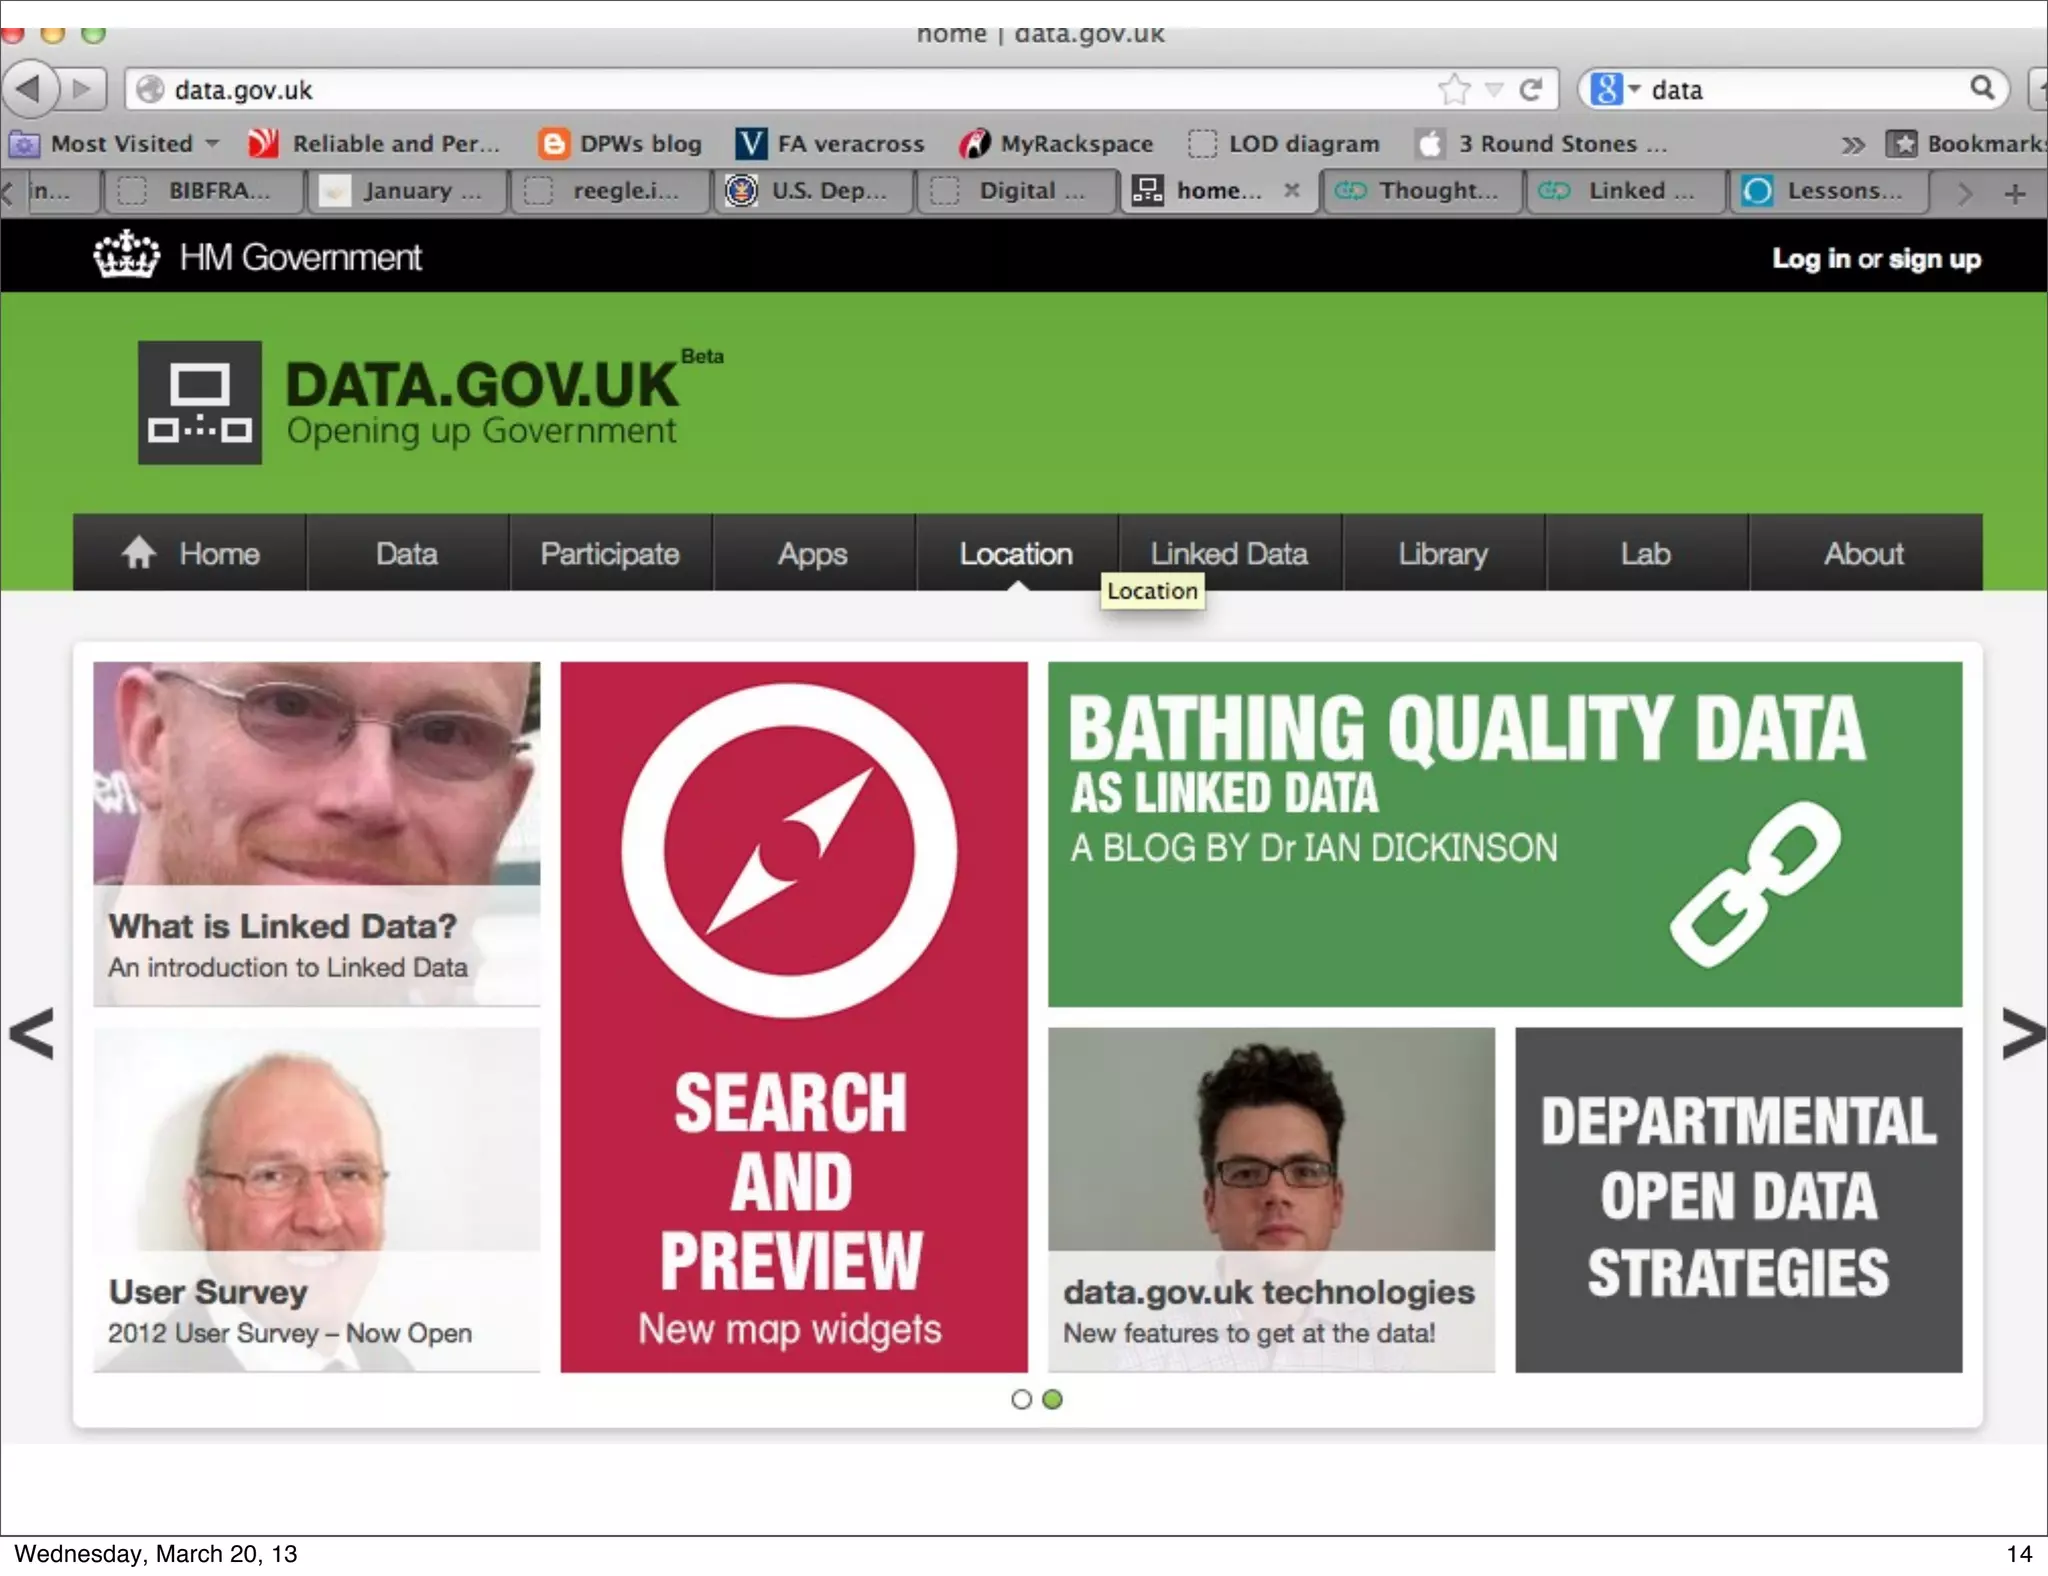Image resolution: width=2048 pixels, height=1576 pixels.
Task: Click the browser back arrow button
Action: (x=28, y=90)
